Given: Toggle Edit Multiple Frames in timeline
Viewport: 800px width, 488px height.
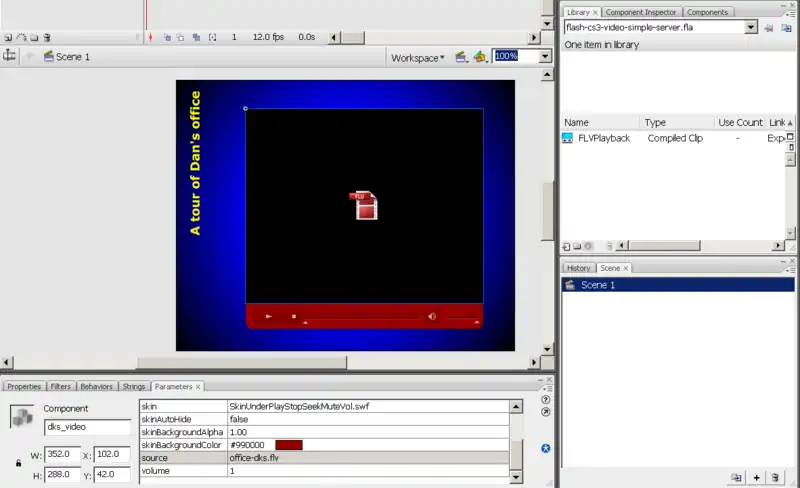Looking at the screenshot, I should (195, 37).
